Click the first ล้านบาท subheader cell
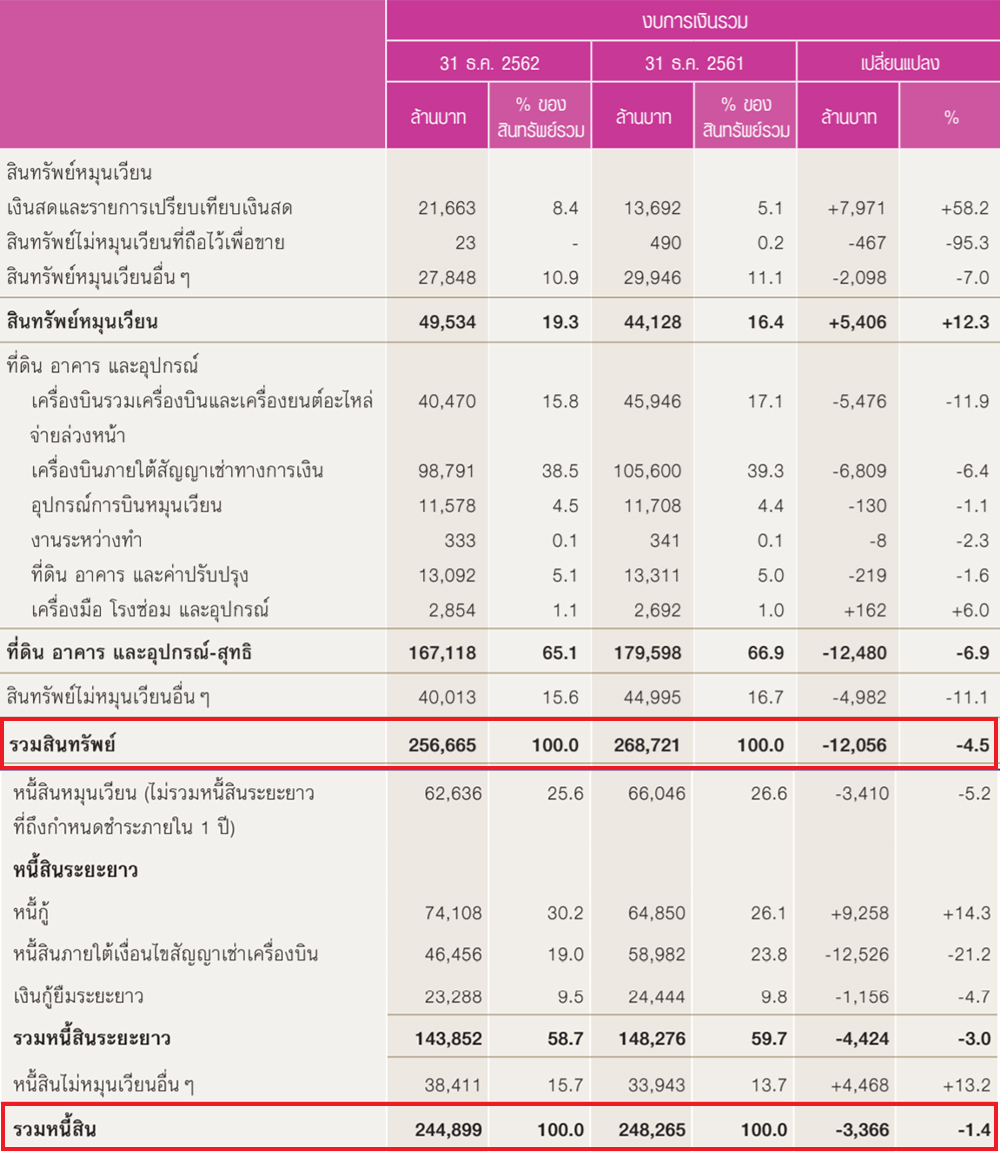The width and height of the screenshot is (1000, 1152). pos(436,116)
